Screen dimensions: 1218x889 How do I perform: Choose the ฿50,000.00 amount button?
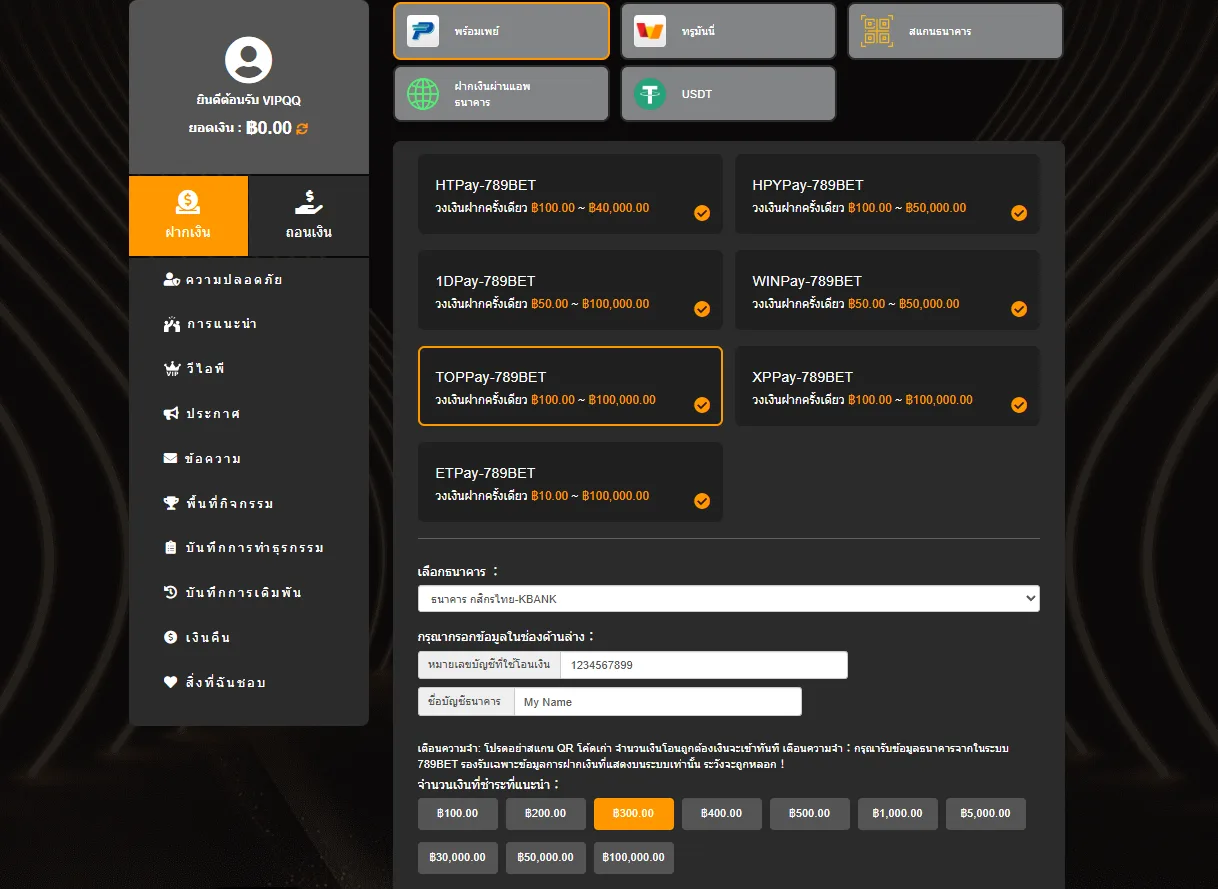[x=546, y=858]
